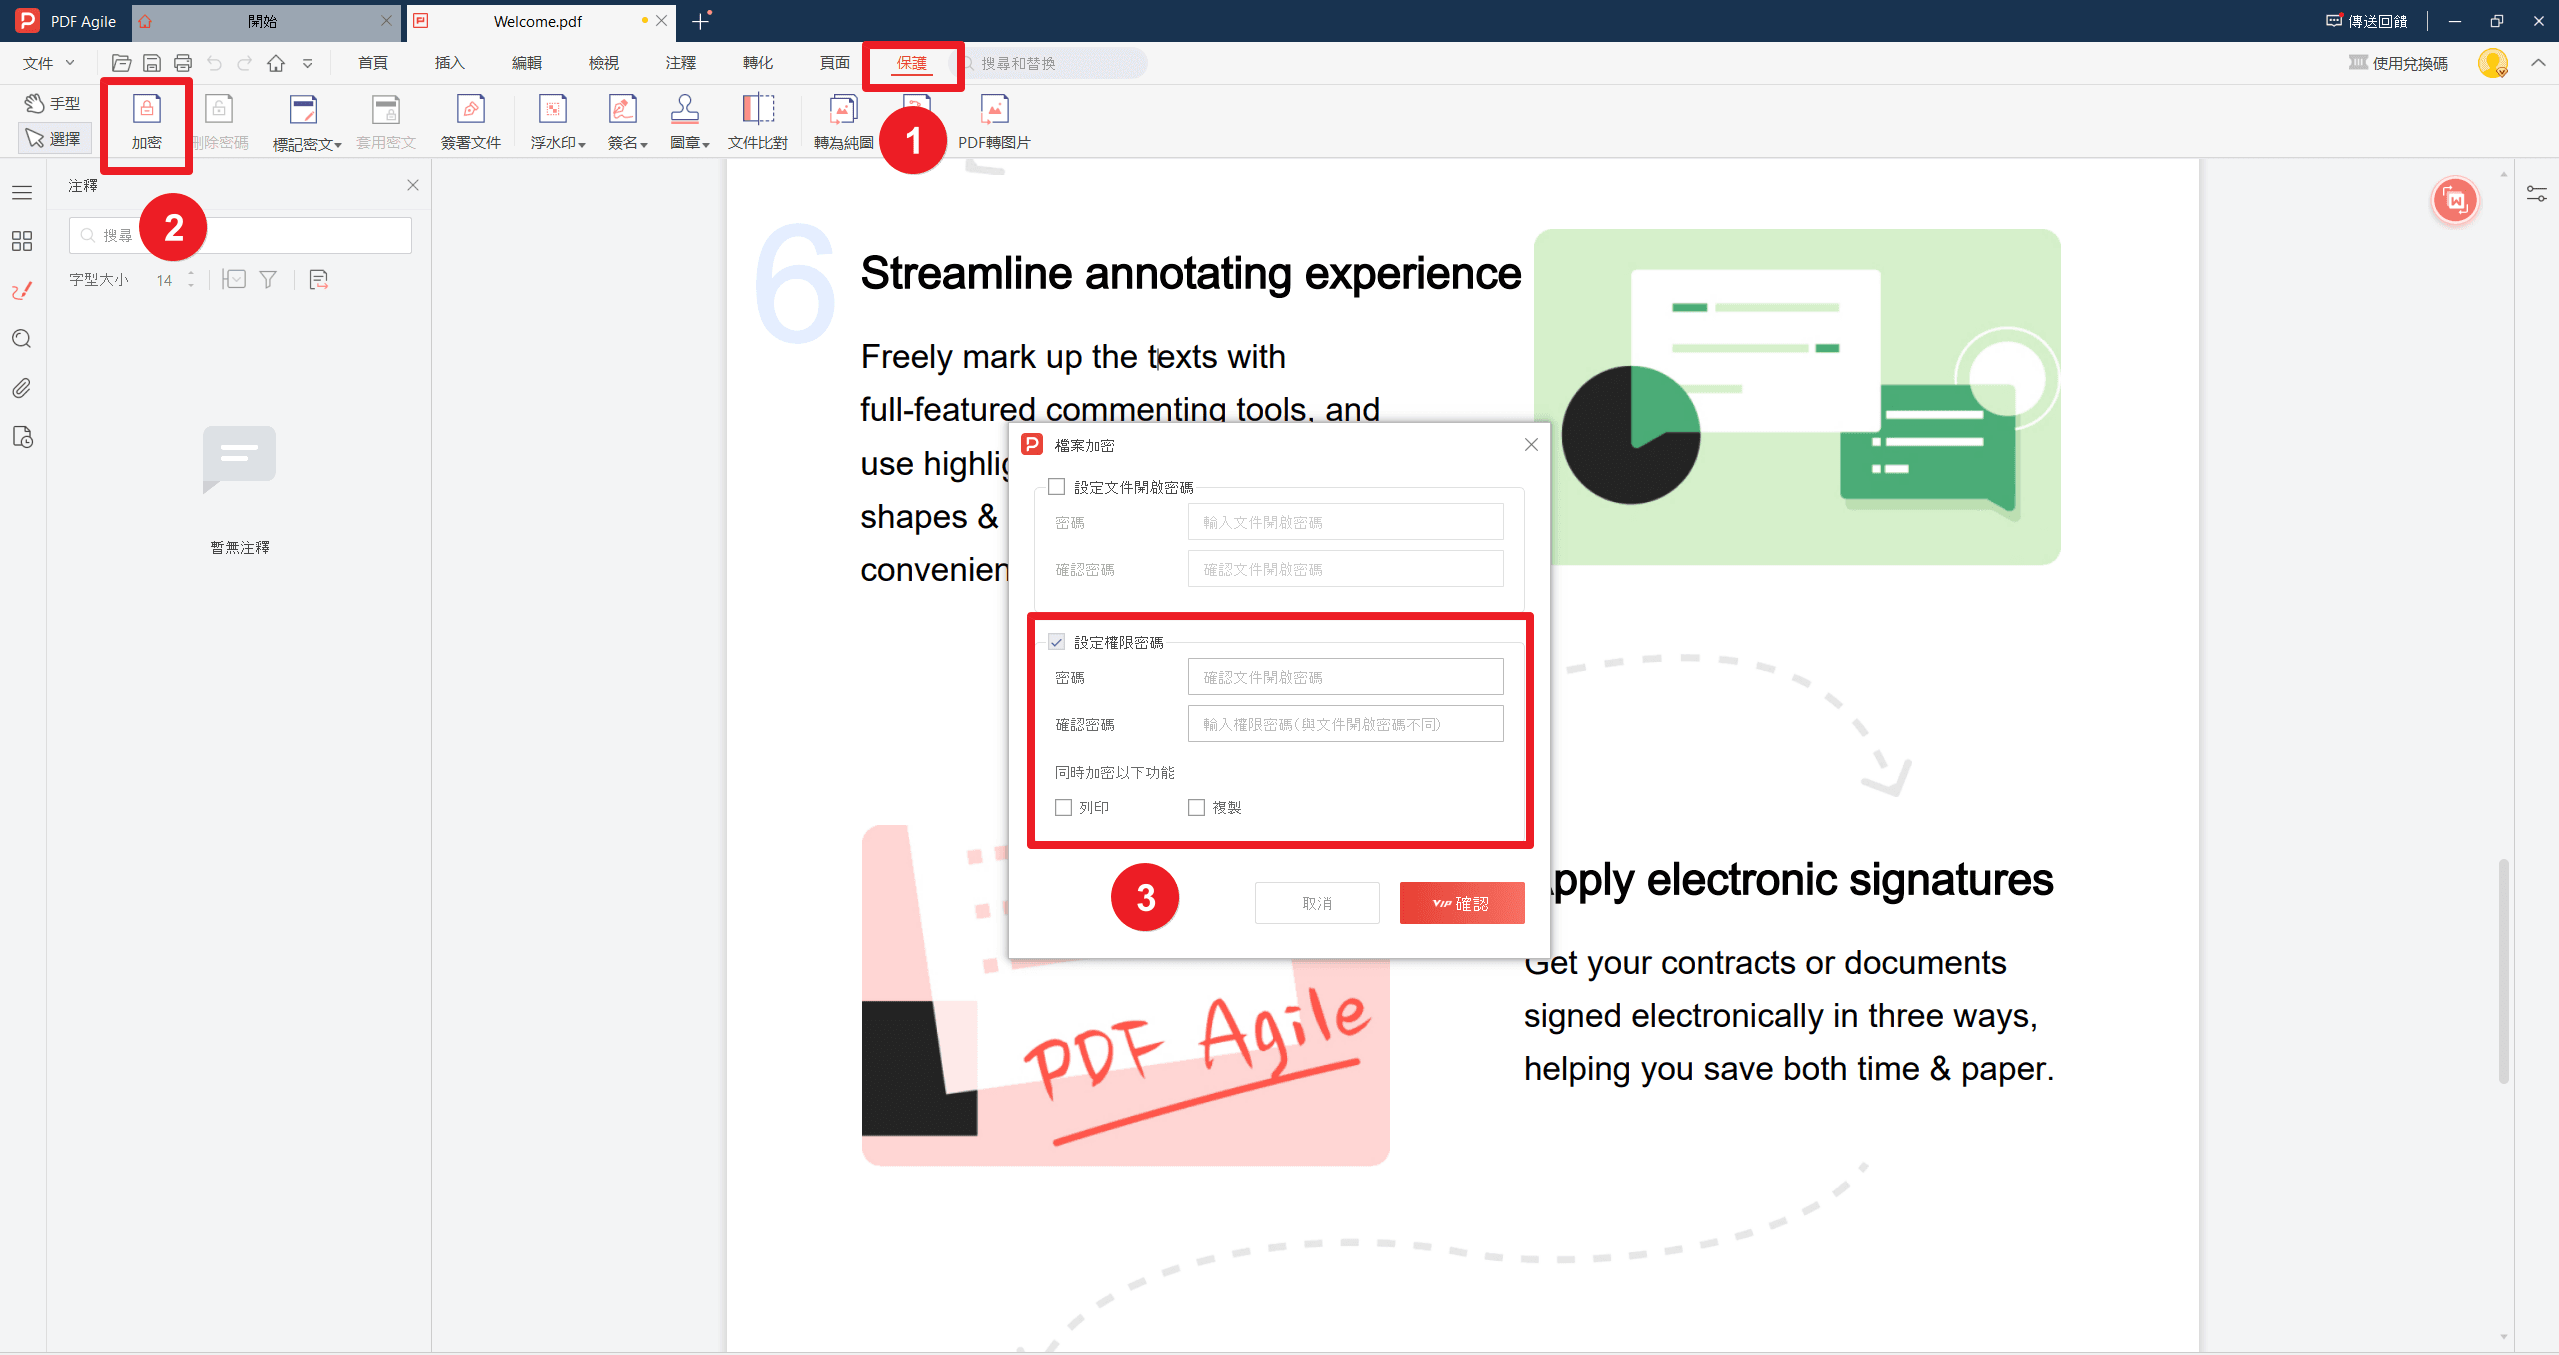
Task: Click the 傳送回饋 send feedback button
Action: 2366,21
